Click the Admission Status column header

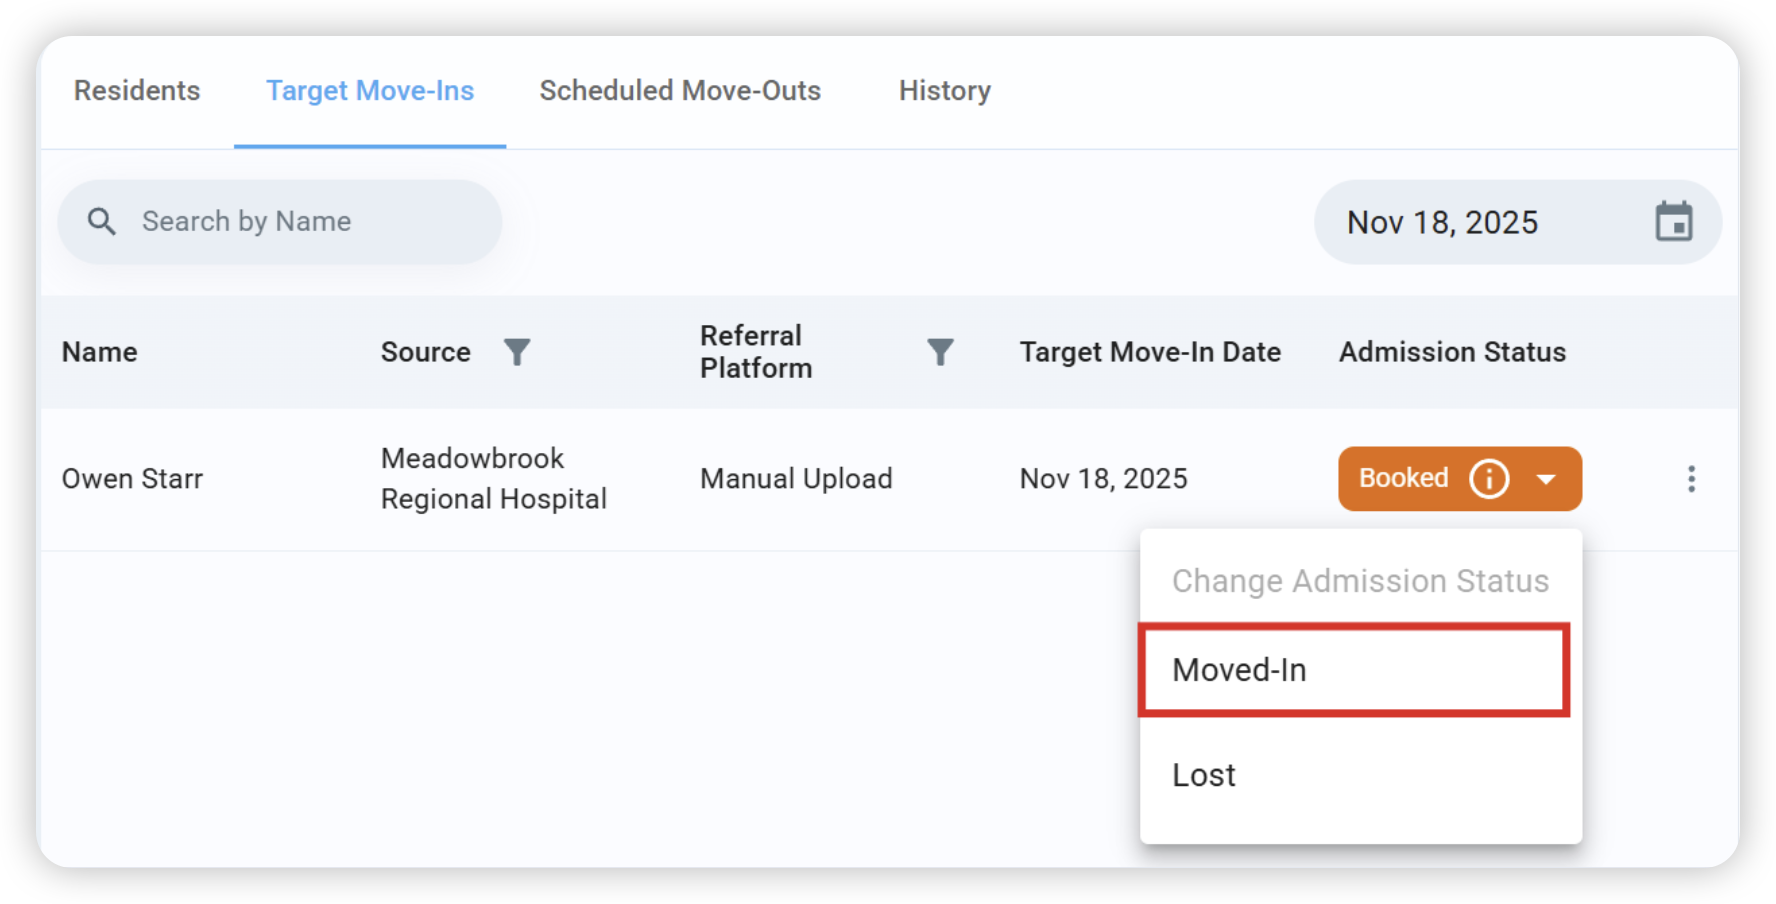pyautogui.click(x=1452, y=352)
